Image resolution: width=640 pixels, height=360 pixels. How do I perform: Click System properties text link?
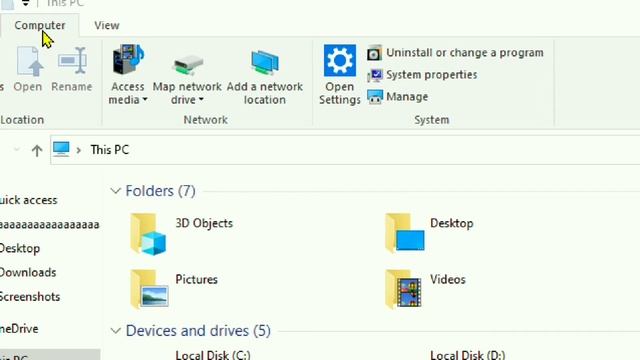click(x=432, y=75)
